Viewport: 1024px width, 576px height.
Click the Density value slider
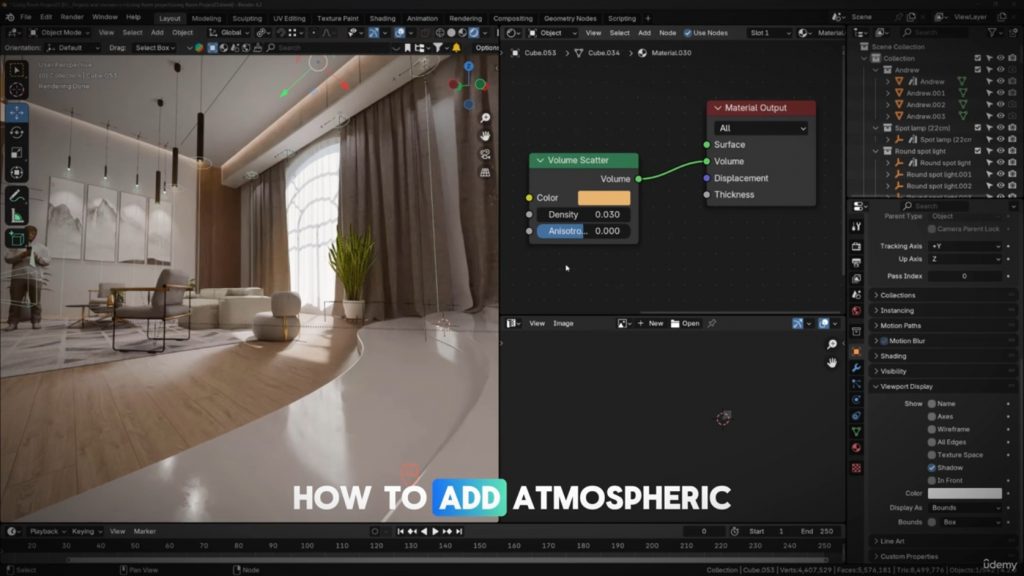click(x=584, y=214)
